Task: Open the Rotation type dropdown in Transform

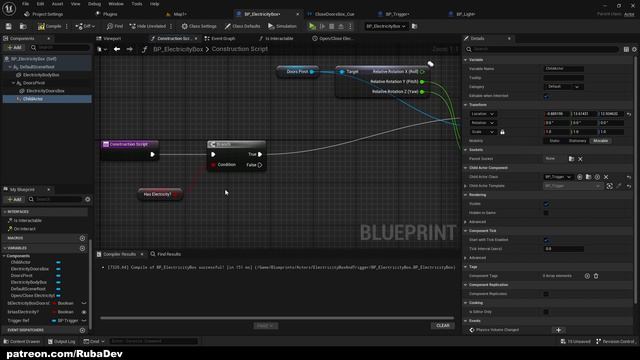Action: pos(482,123)
